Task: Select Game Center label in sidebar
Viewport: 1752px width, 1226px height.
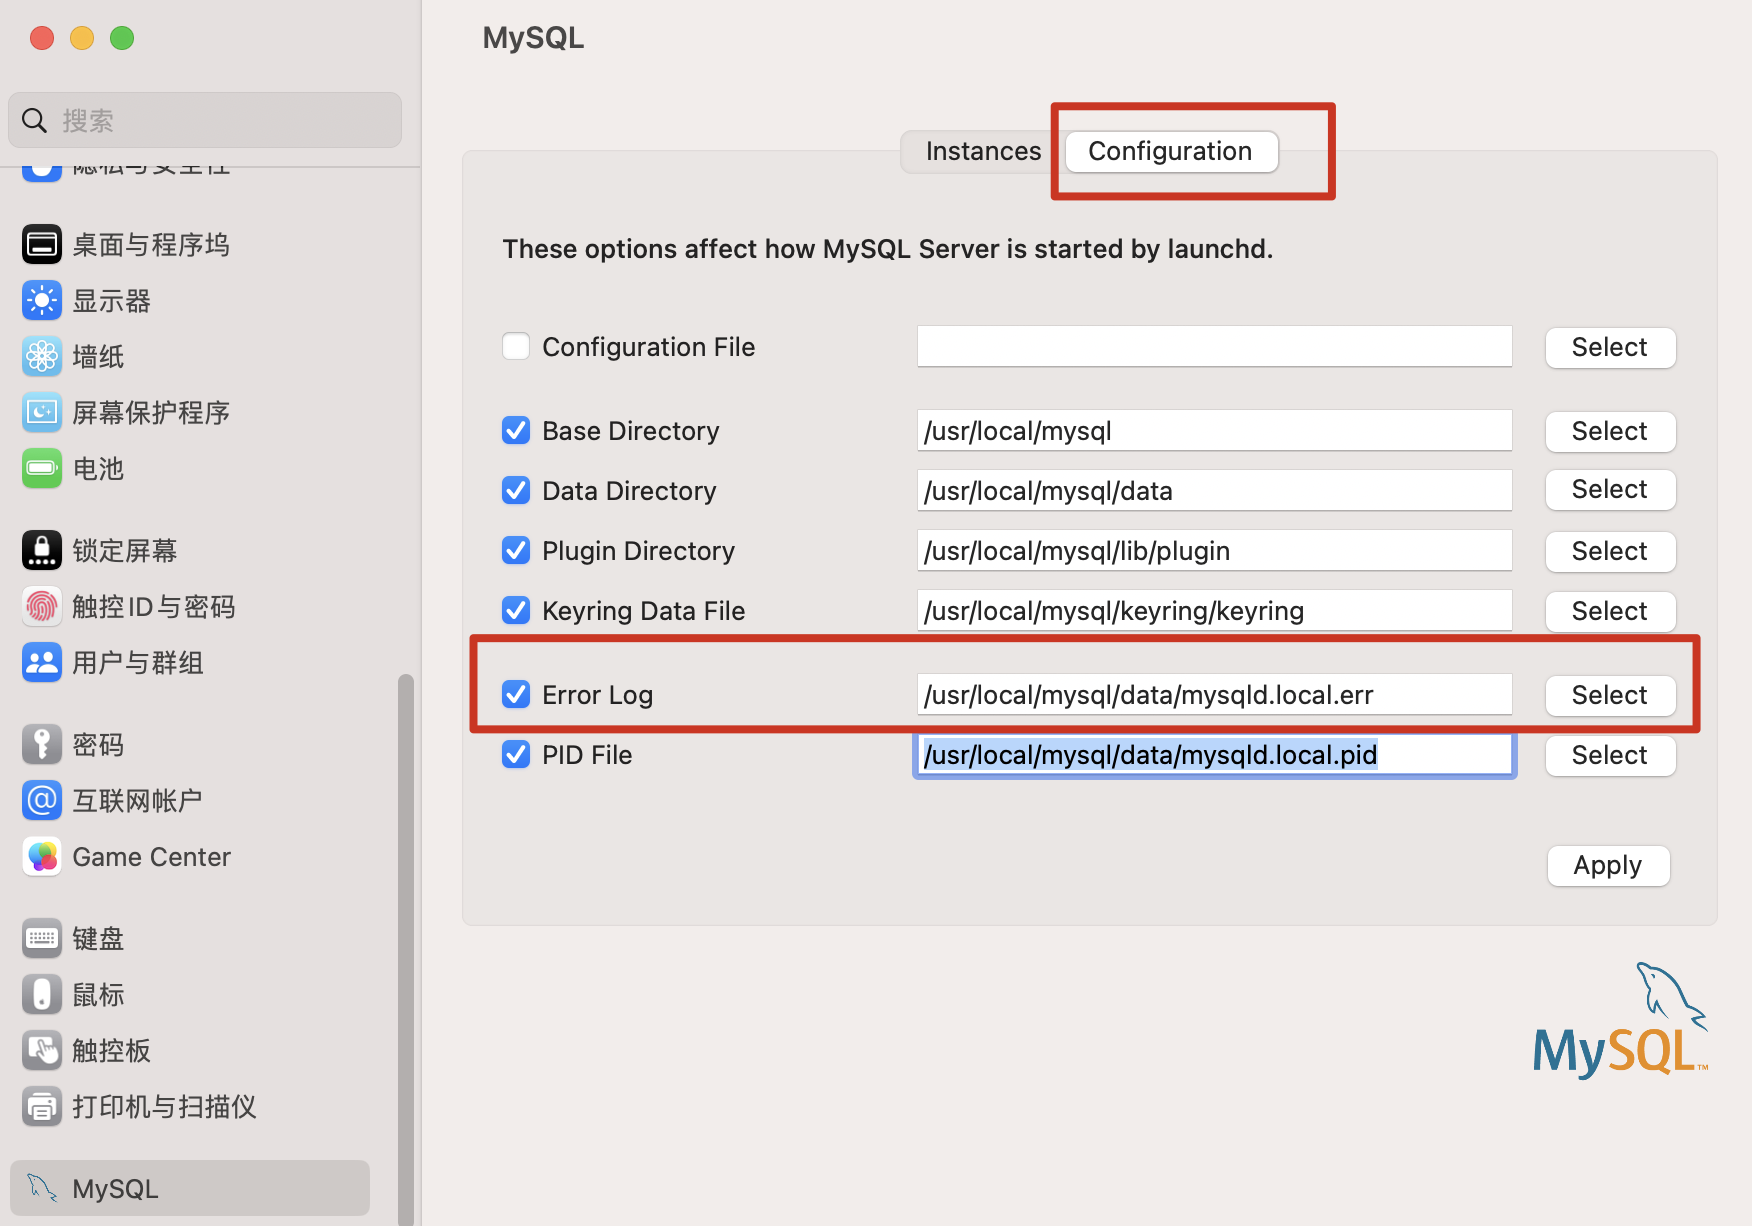Action: (x=152, y=857)
